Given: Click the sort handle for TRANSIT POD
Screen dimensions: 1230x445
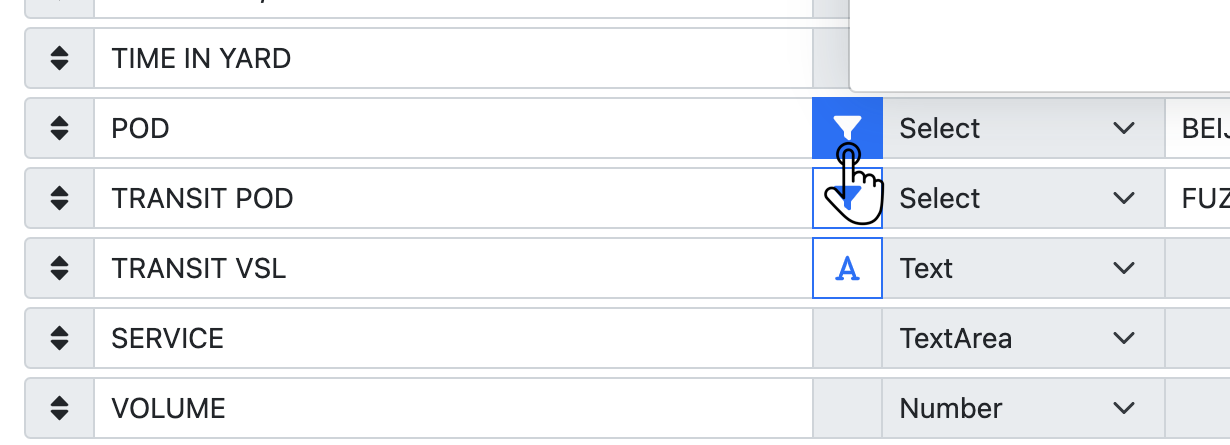Looking at the screenshot, I should (60, 198).
